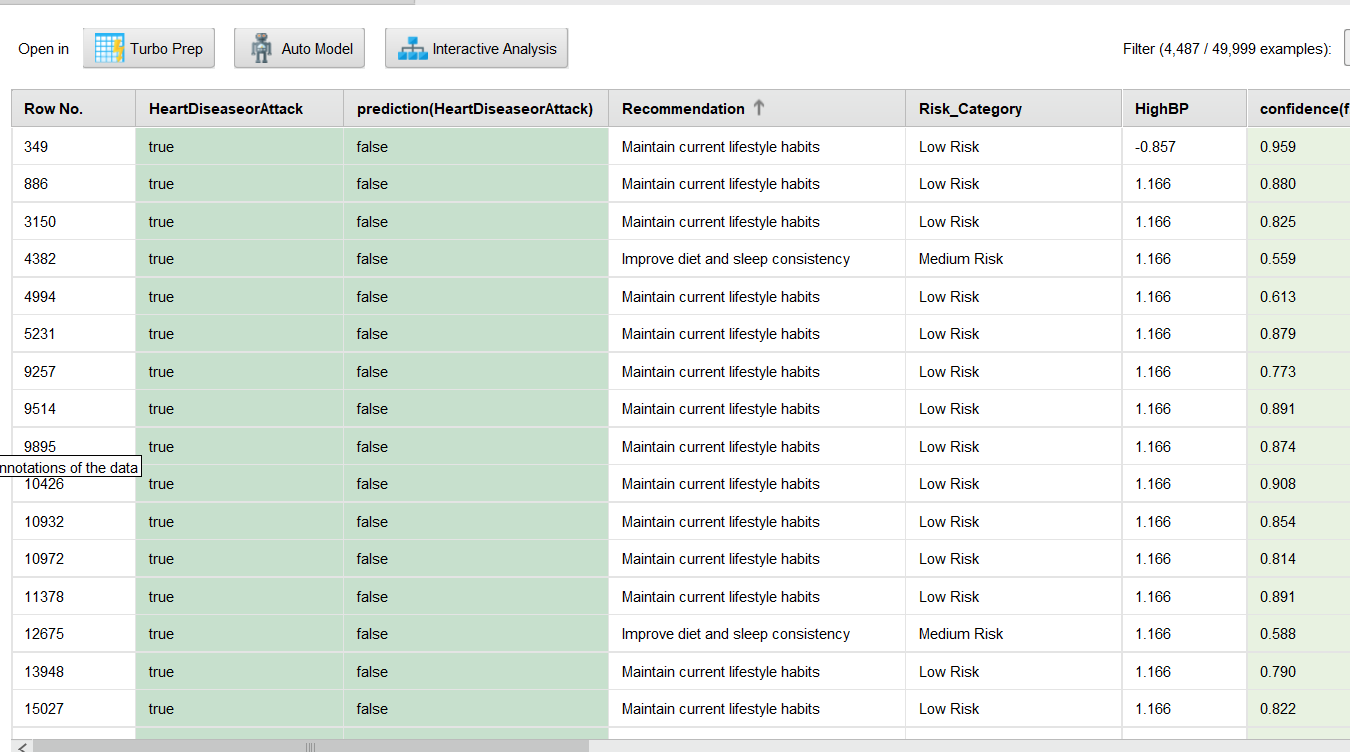This screenshot has height=752, width=1350.
Task: Select row number 15027
Action: click(44, 709)
